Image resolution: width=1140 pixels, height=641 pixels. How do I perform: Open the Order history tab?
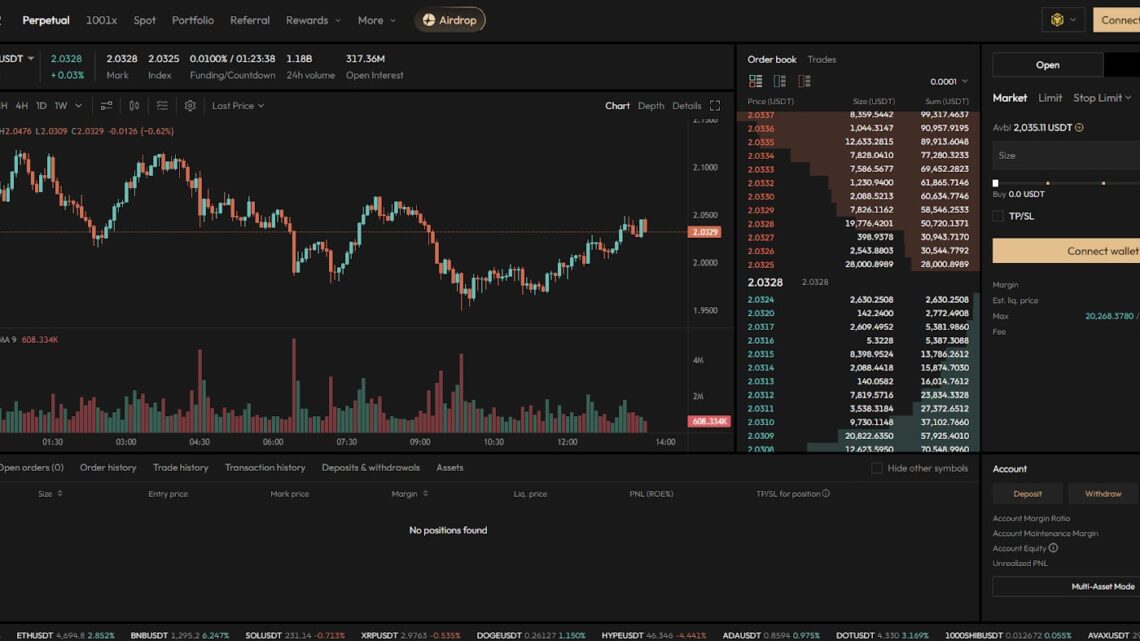(x=108, y=467)
